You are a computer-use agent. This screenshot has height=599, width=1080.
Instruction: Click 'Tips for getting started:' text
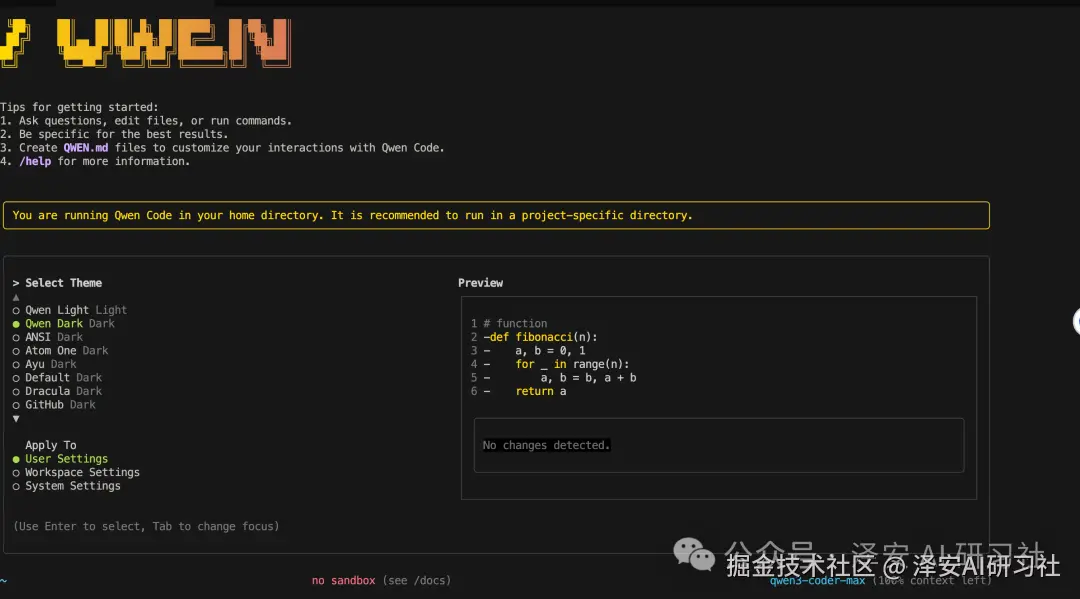79,107
